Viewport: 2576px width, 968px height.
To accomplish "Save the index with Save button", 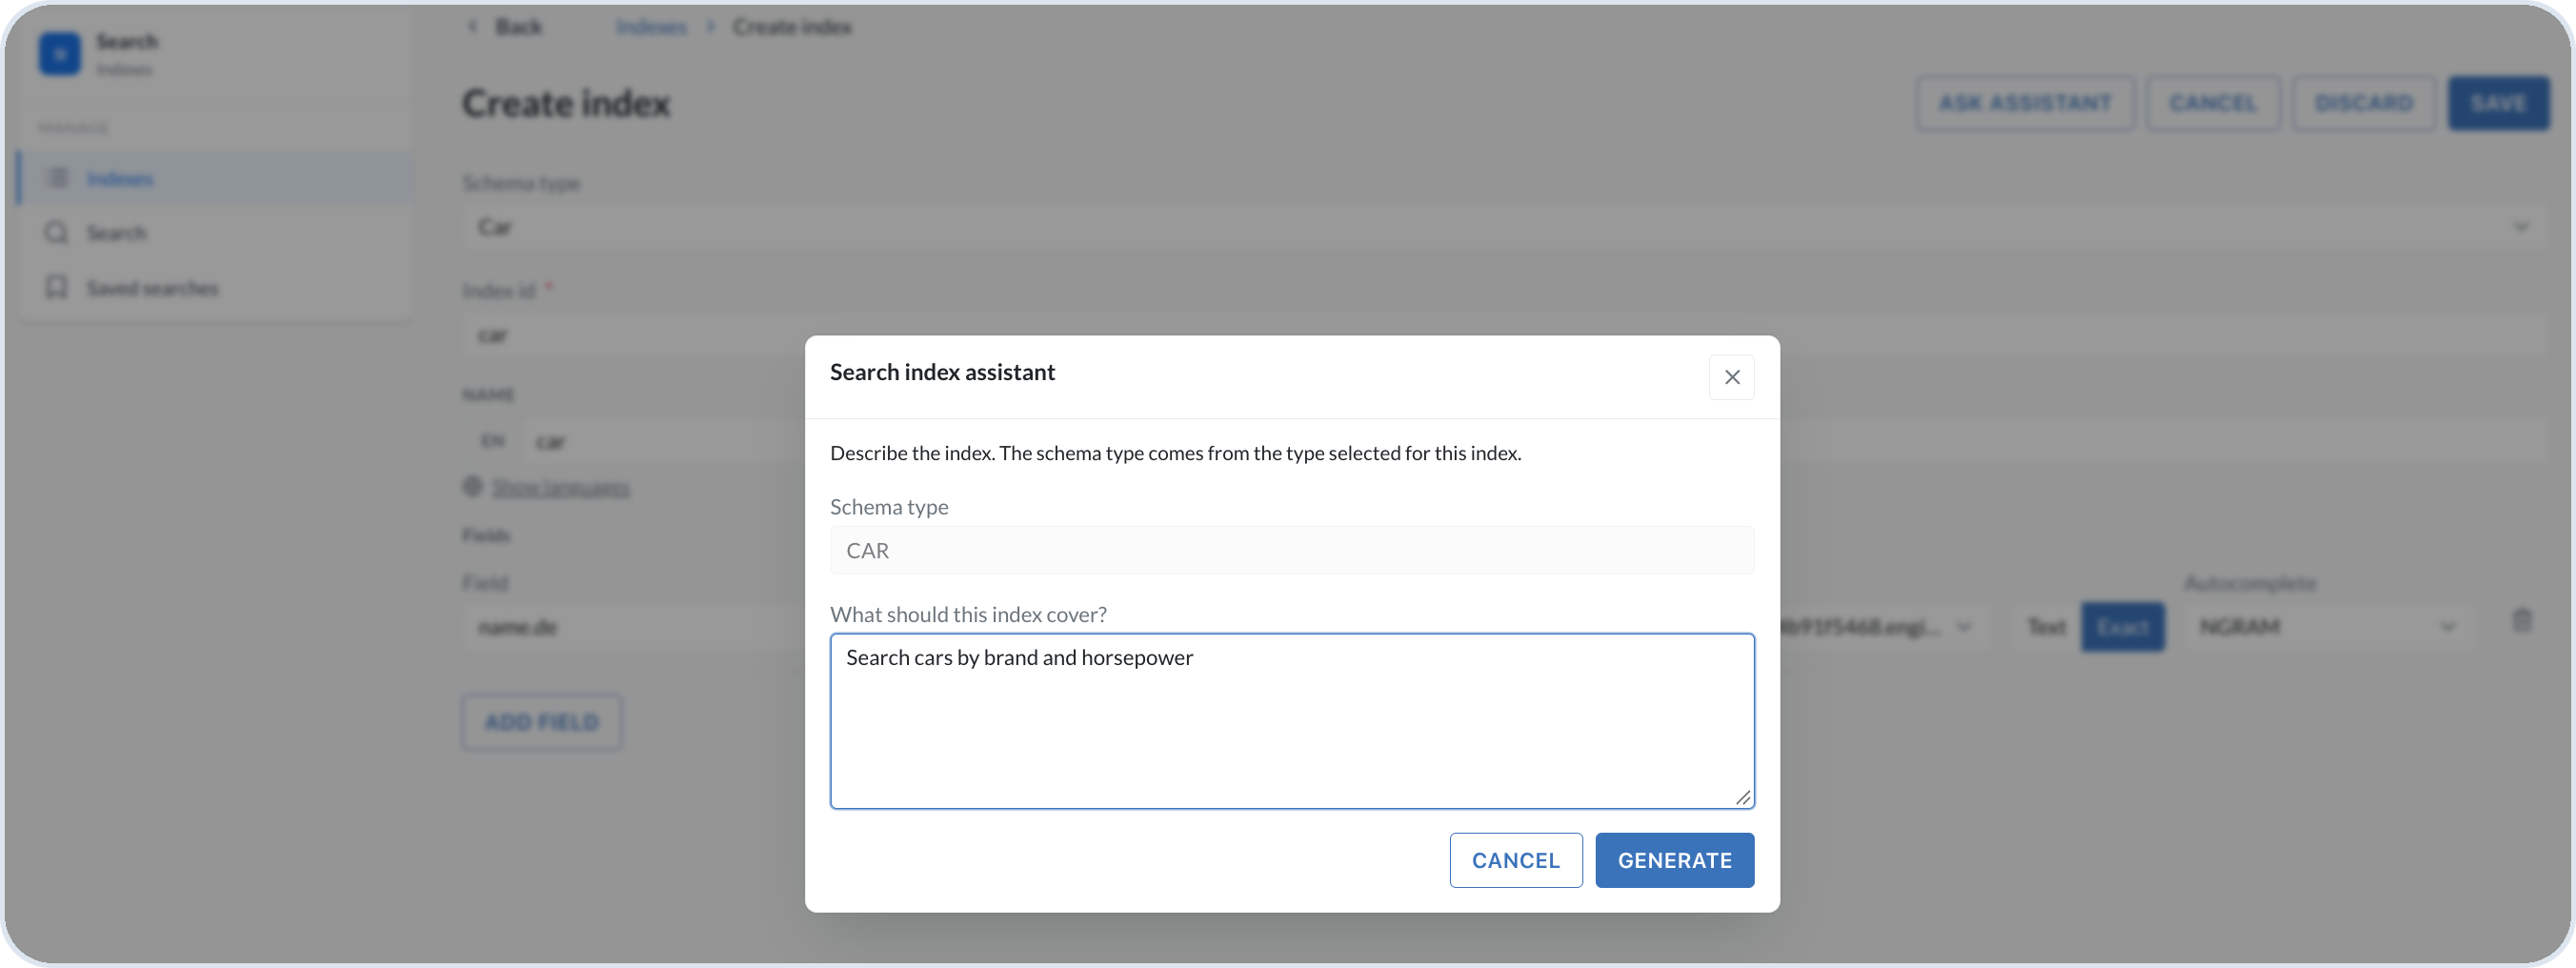I will pyautogui.click(x=2497, y=103).
